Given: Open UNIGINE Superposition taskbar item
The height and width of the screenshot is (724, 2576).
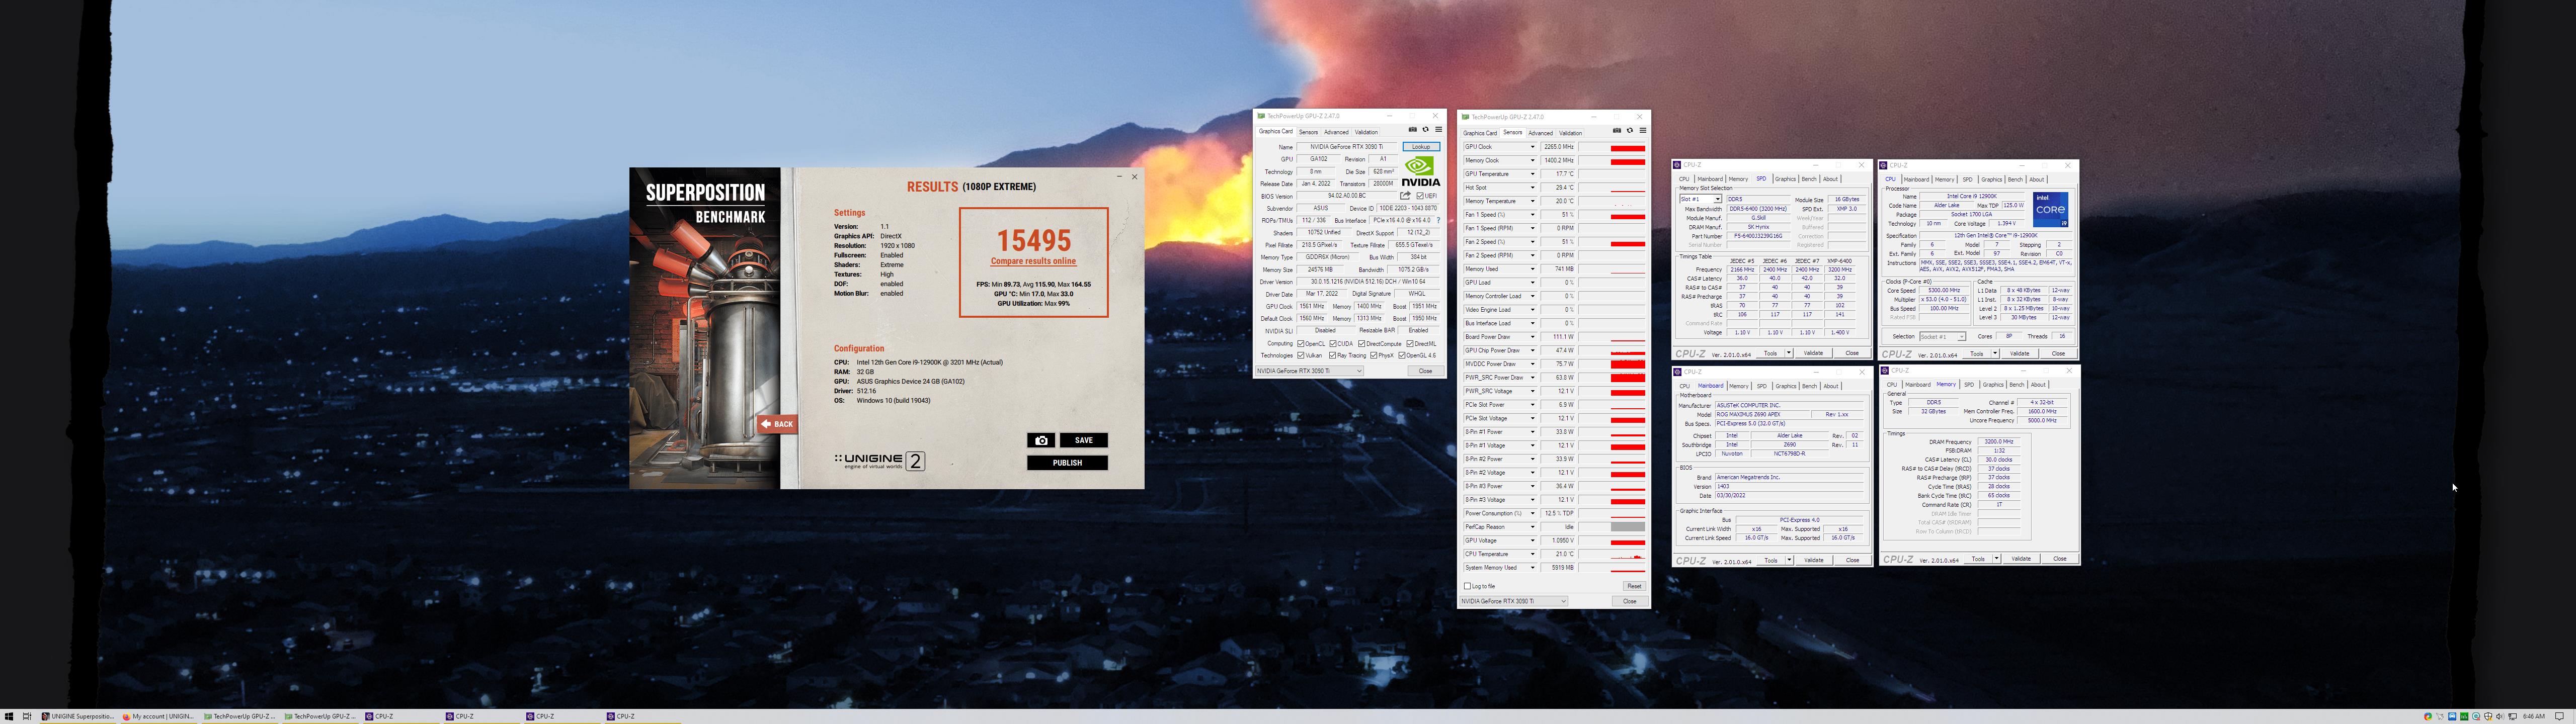Looking at the screenshot, I should pyautogui.click(x=78, y=716).
